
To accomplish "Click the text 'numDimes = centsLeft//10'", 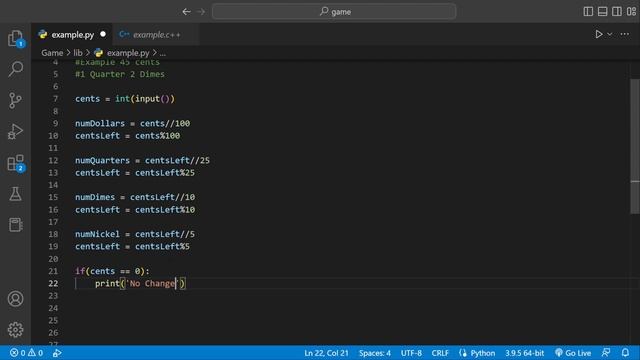I will [x=135, y=197].
